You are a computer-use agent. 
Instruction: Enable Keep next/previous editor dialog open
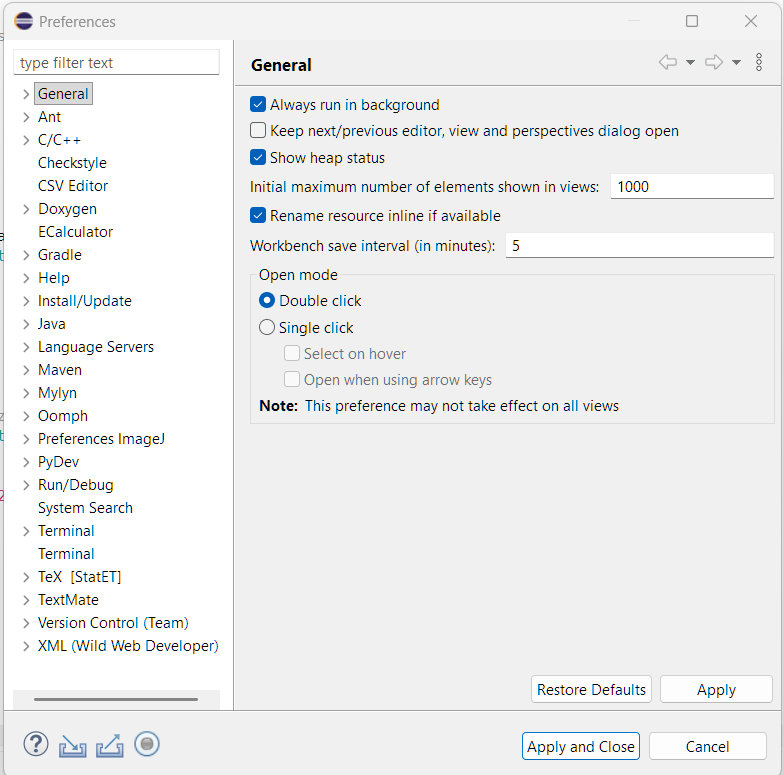(259, 131)
